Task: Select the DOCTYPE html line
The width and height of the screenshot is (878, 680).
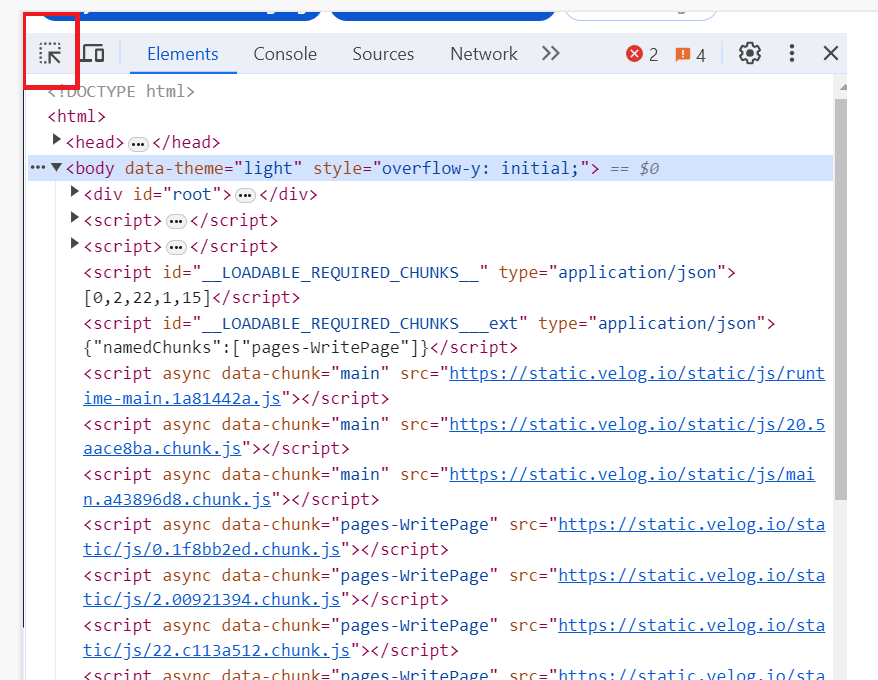Action: [121, 91]
